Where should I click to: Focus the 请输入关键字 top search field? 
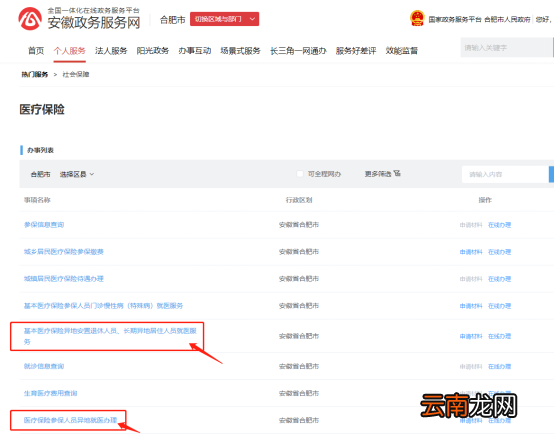point(506,48)
